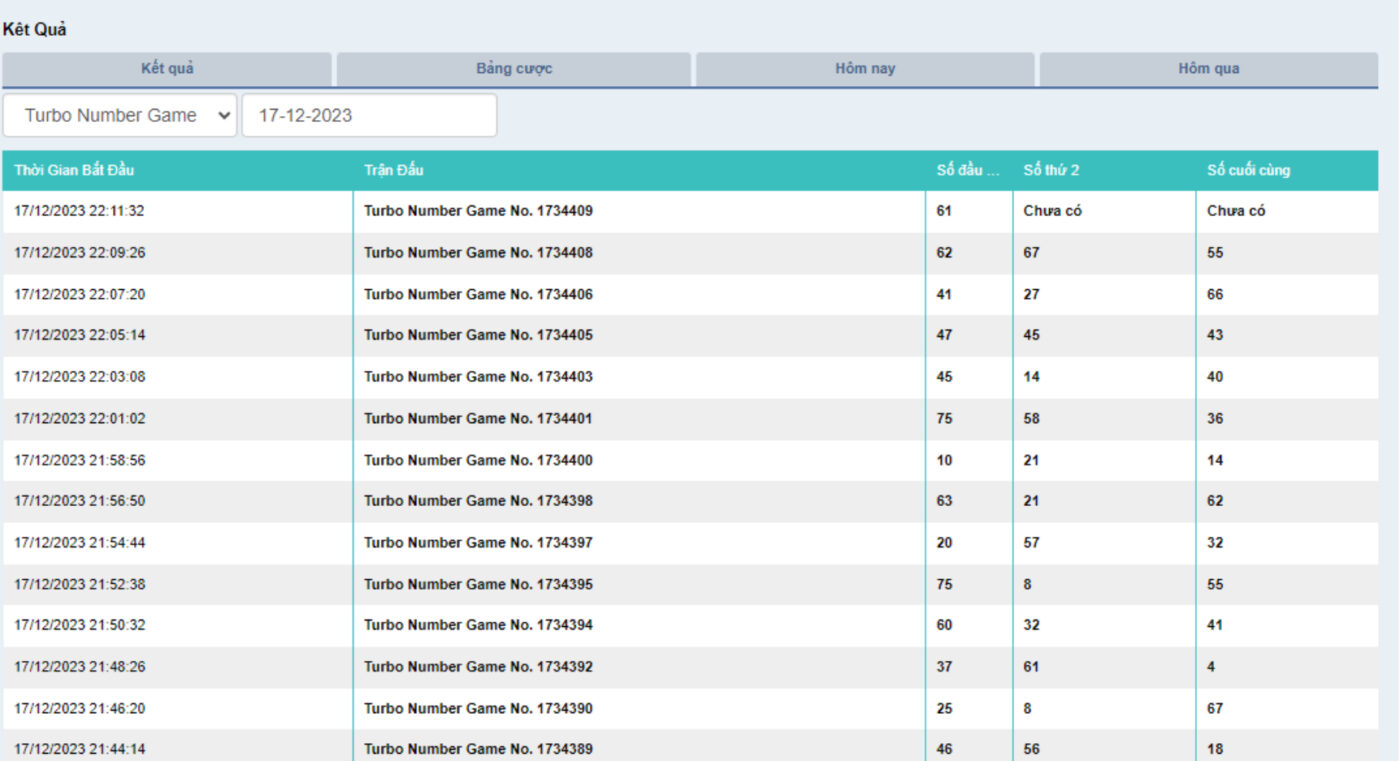
Task: Click the start time 17/12/2023 21:54:44
Action: pyautogui.click(x=79, y=543)
